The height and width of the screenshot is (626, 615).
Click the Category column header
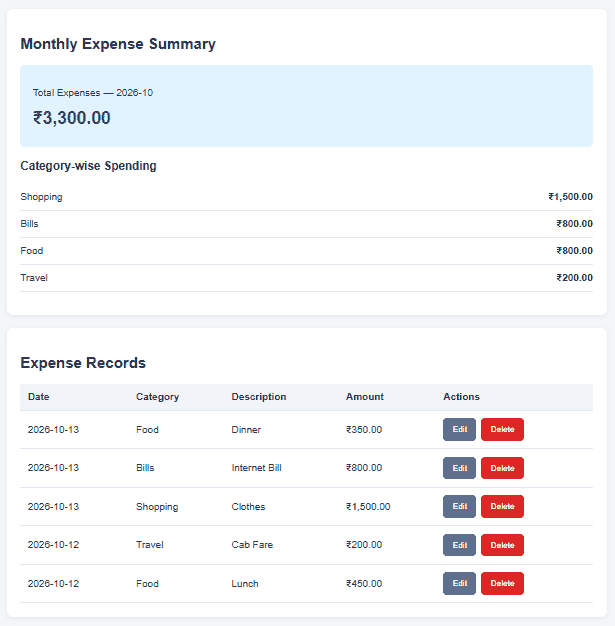(157, 397)
